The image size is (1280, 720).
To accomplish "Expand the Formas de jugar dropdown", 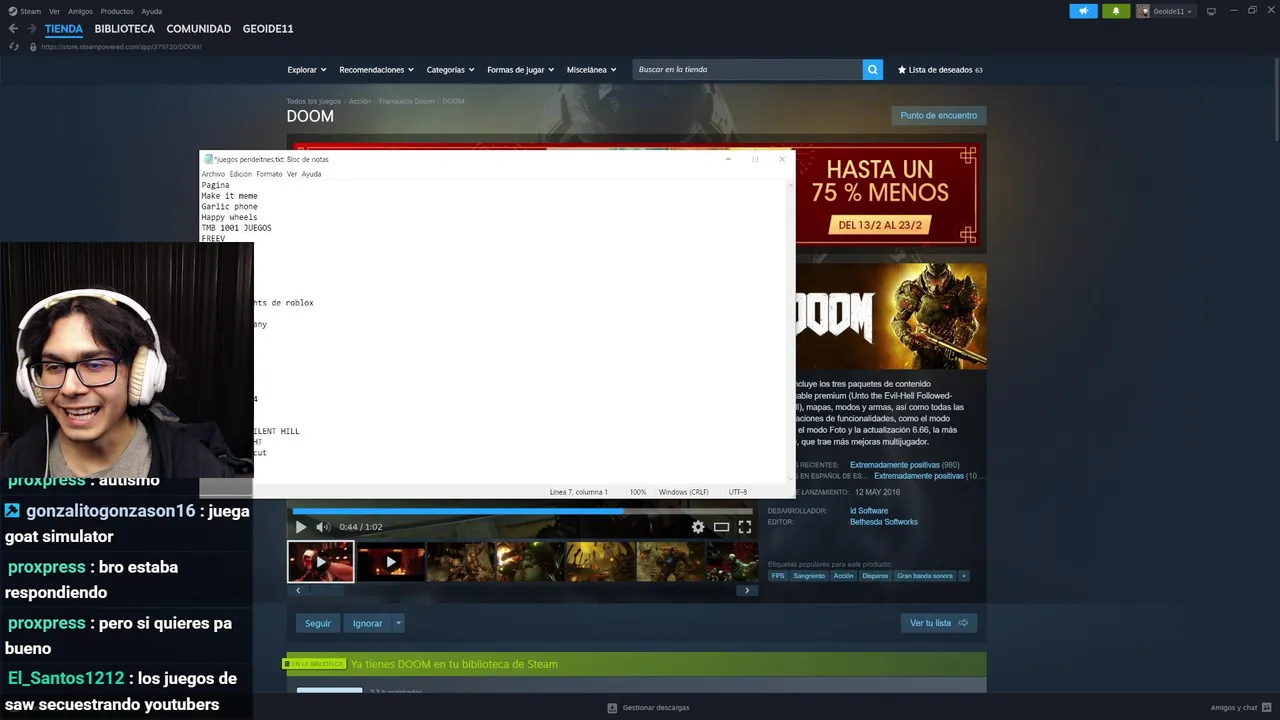I will tap(521, 70).
